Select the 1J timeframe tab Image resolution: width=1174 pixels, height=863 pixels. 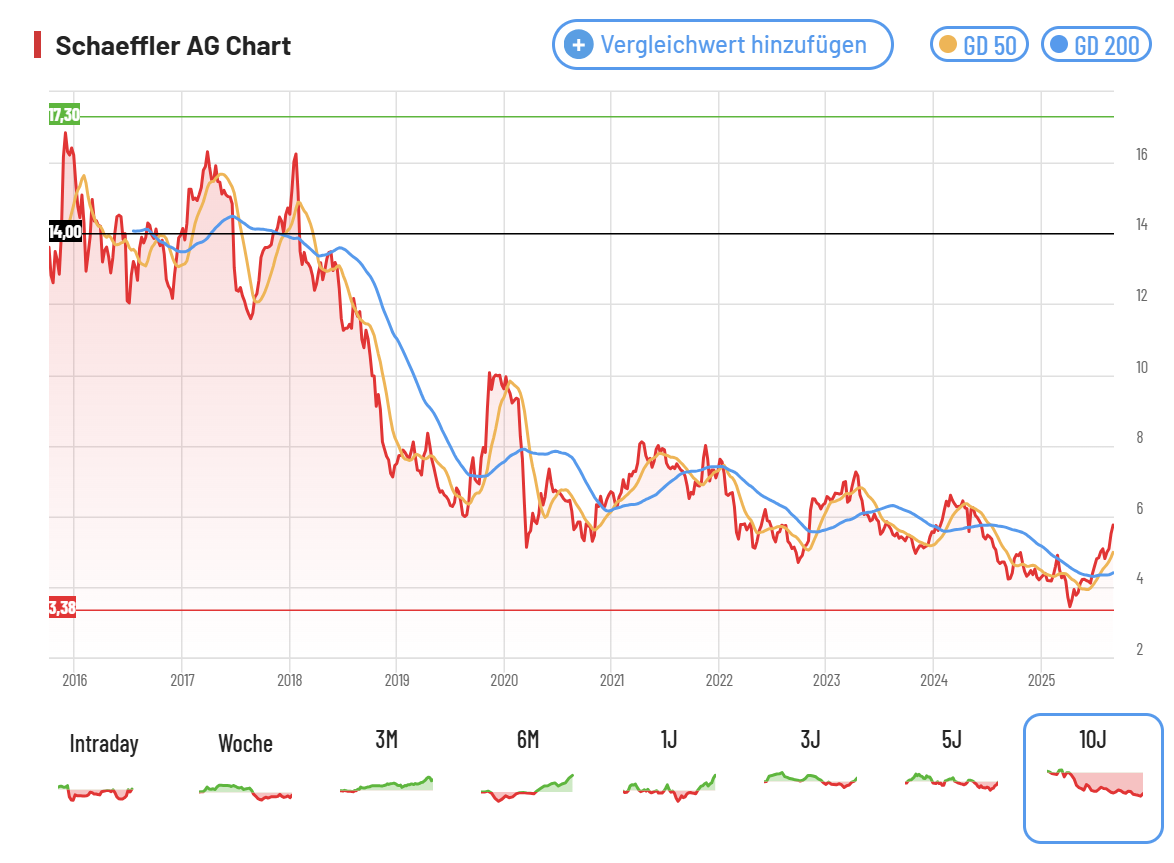669,740
